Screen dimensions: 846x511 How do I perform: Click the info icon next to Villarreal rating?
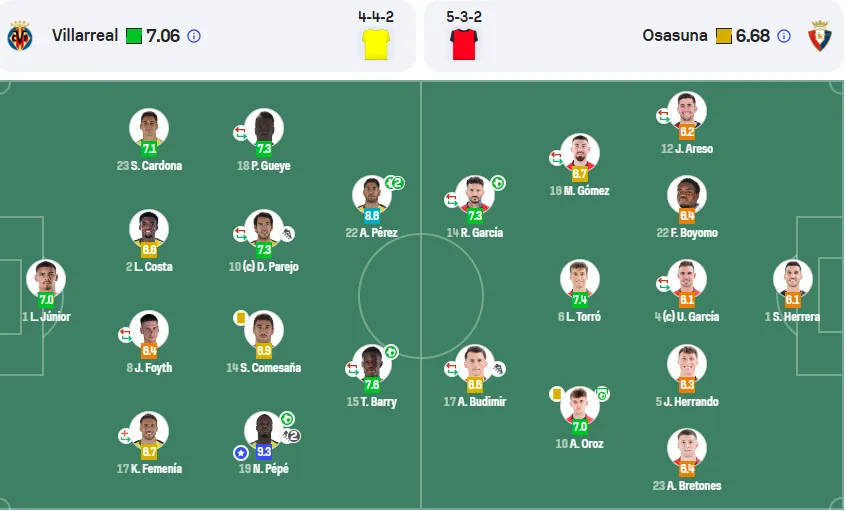(x=194, y=36)
